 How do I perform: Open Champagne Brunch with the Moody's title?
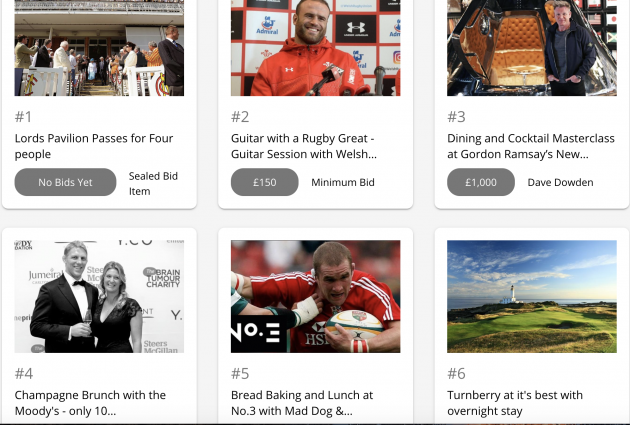pyautogui.click(x=90, y=403)
